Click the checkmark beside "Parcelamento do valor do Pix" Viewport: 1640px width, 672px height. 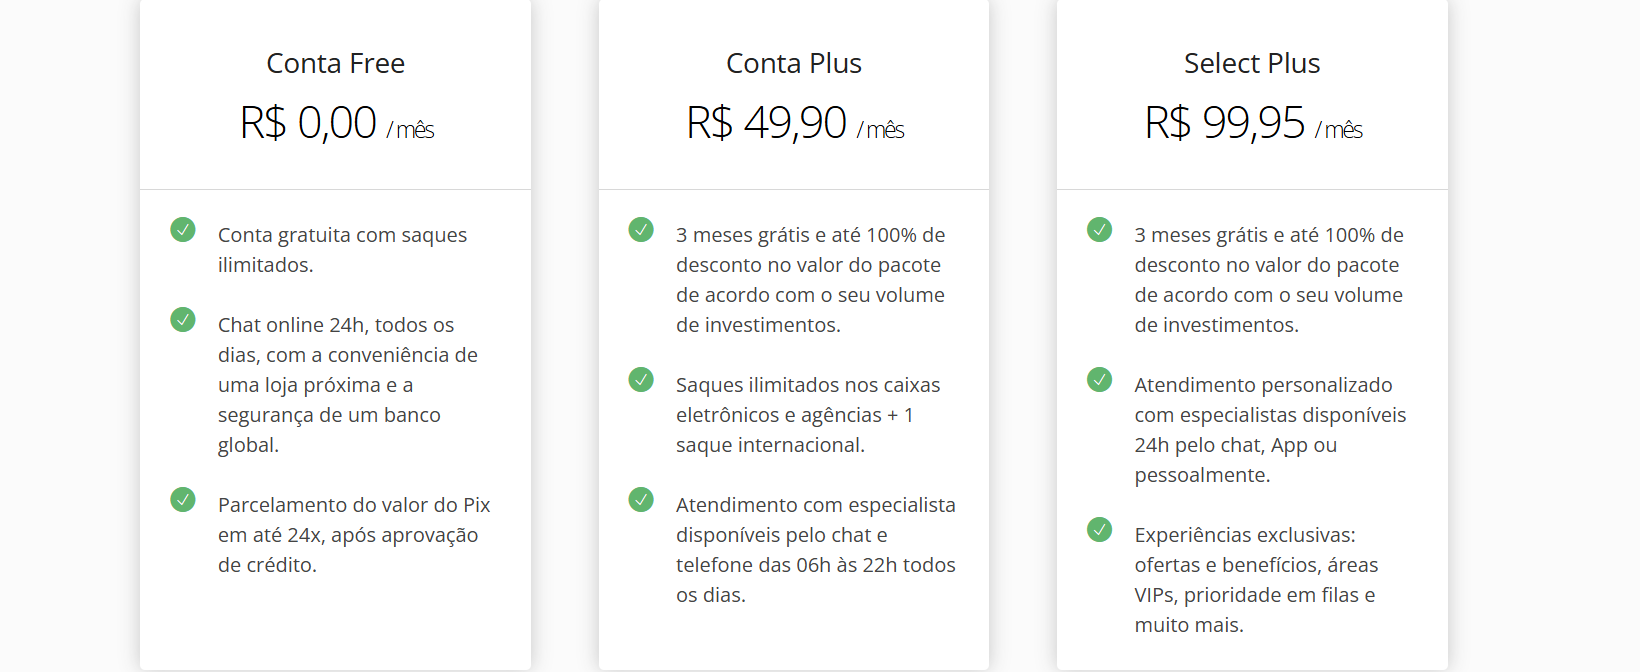(183, 499)
